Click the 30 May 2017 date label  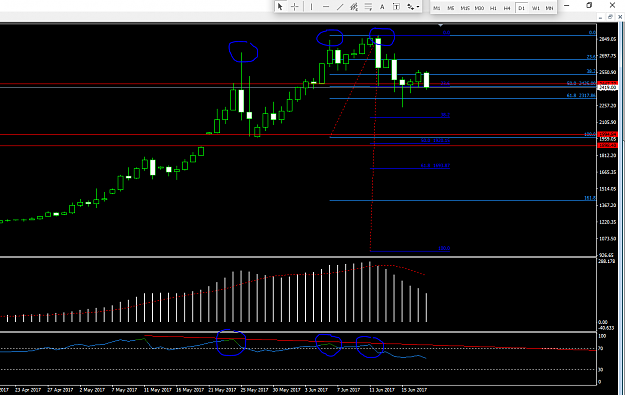pos(286,390)
